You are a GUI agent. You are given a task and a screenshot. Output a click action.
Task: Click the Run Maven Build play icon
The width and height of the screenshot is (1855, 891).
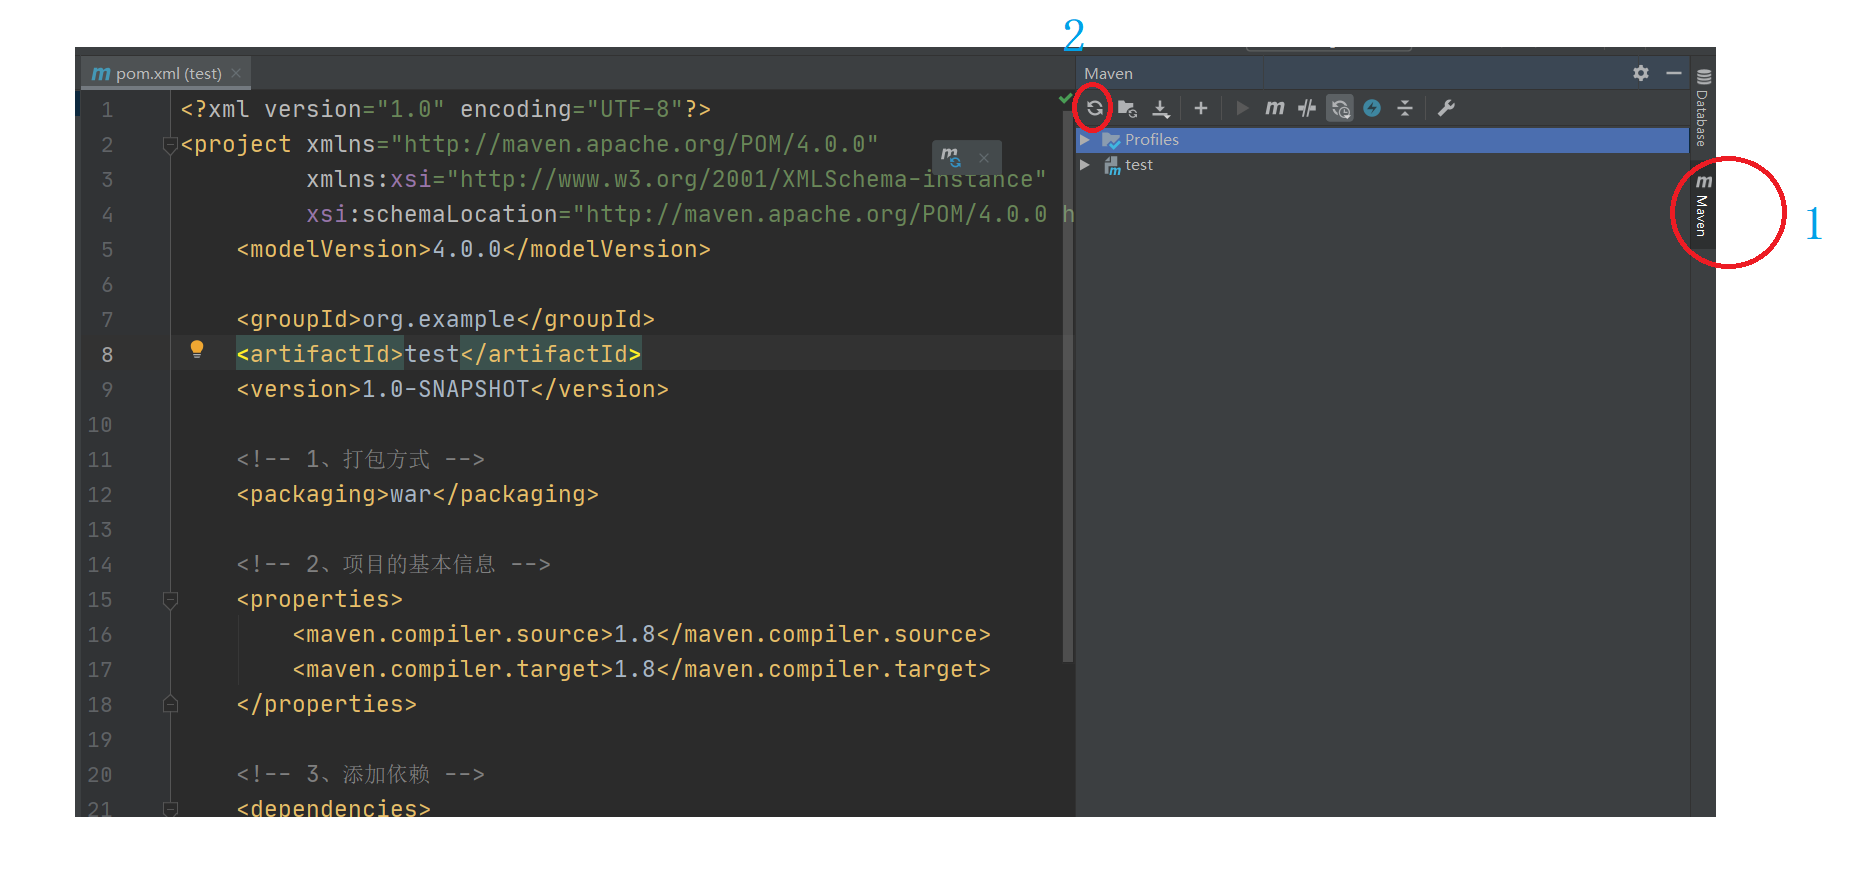(1242, 108)
